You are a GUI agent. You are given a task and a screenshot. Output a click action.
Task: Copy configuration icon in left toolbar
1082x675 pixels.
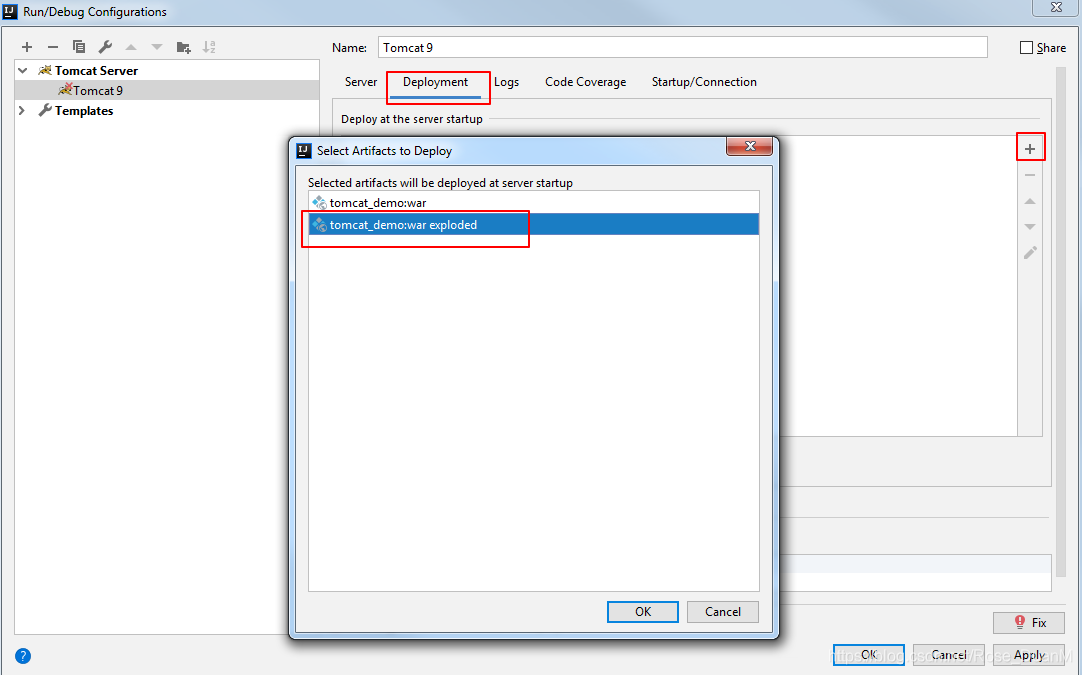pyautogui.click(x=79, y=47)
